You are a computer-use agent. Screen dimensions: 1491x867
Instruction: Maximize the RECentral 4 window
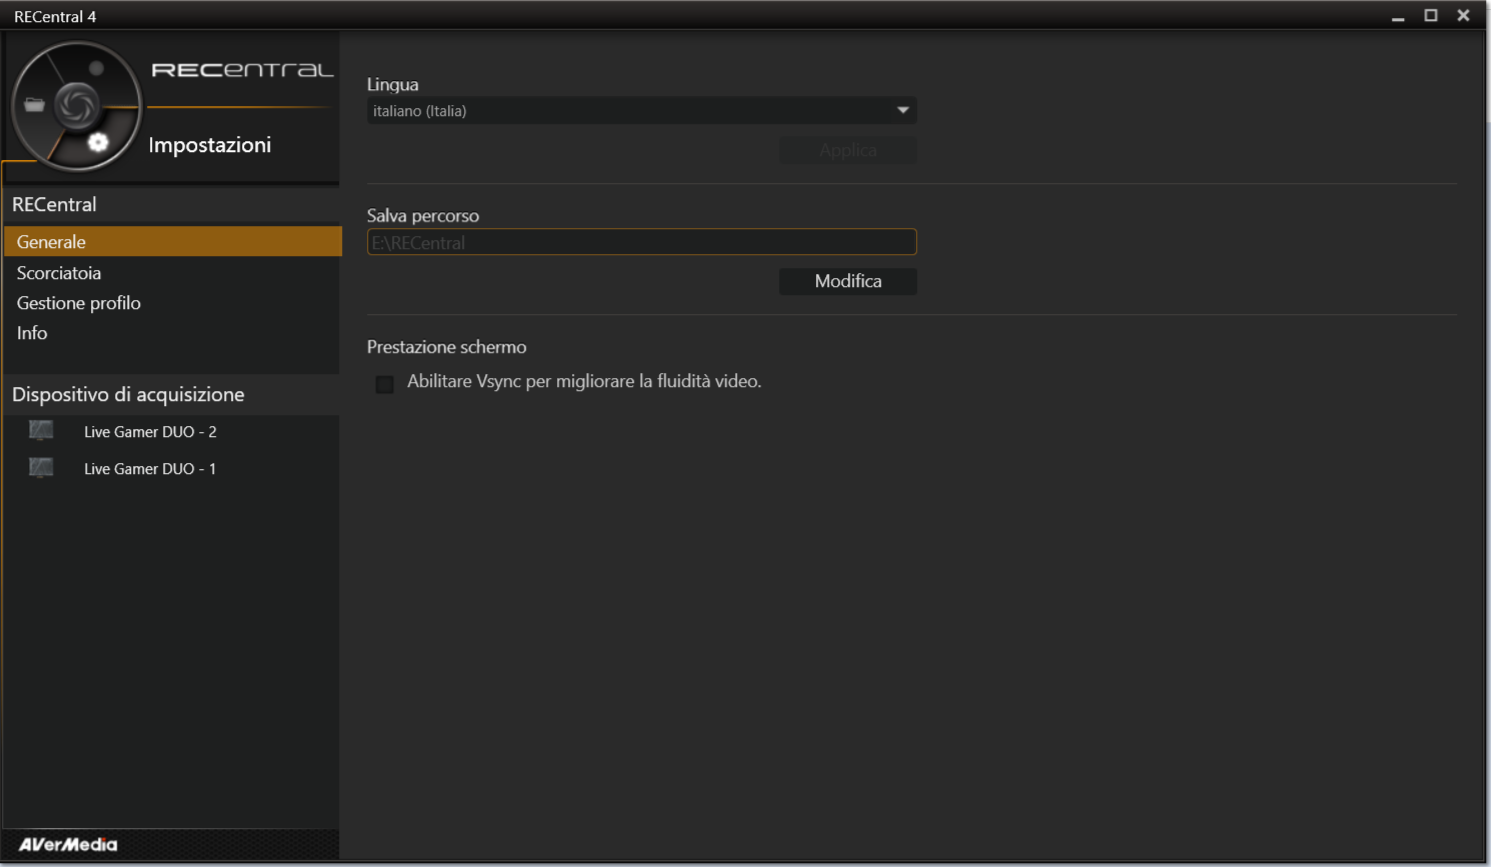pos(1431,15)
